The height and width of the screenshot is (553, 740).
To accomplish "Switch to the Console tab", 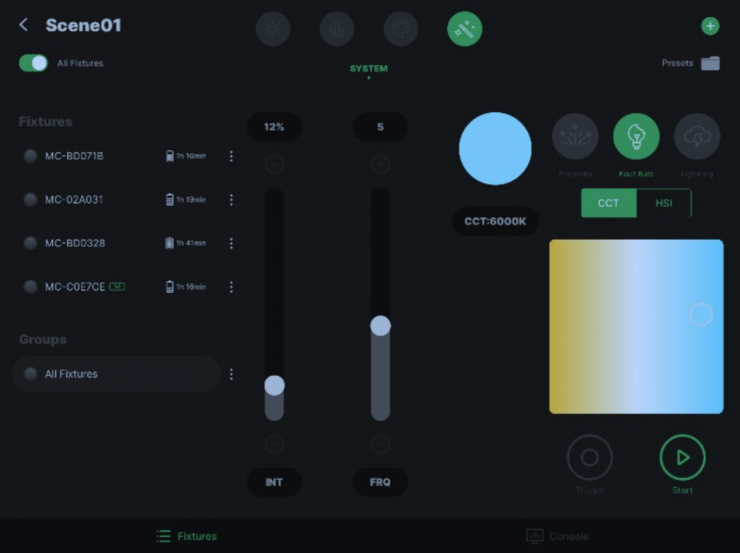I will (x=558, y=536).
